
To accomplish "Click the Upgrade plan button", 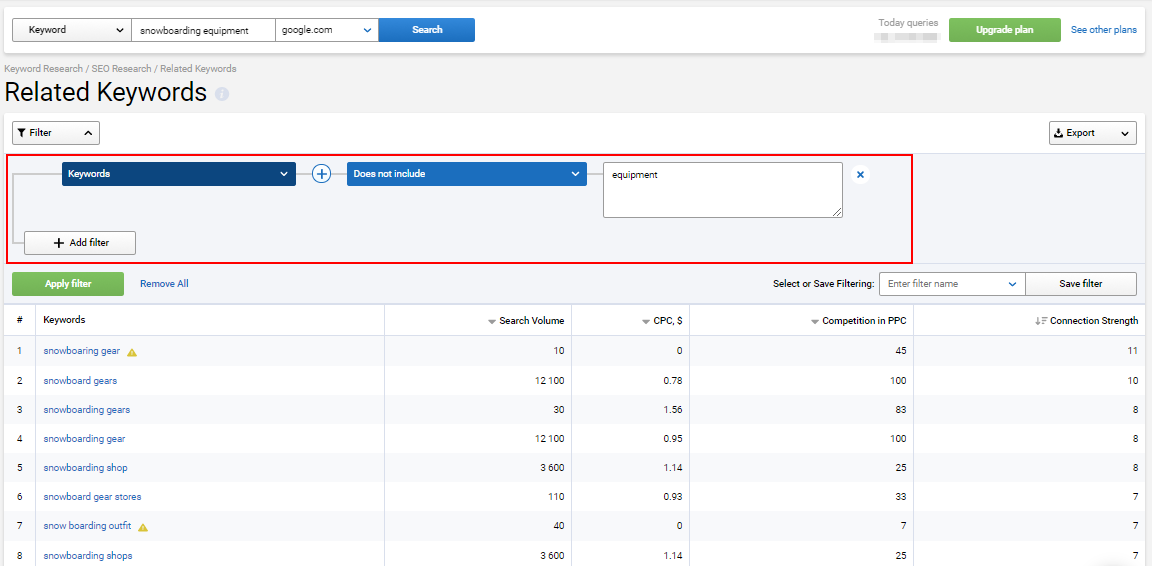I will pyautogui.click(x=1004, y=30).
